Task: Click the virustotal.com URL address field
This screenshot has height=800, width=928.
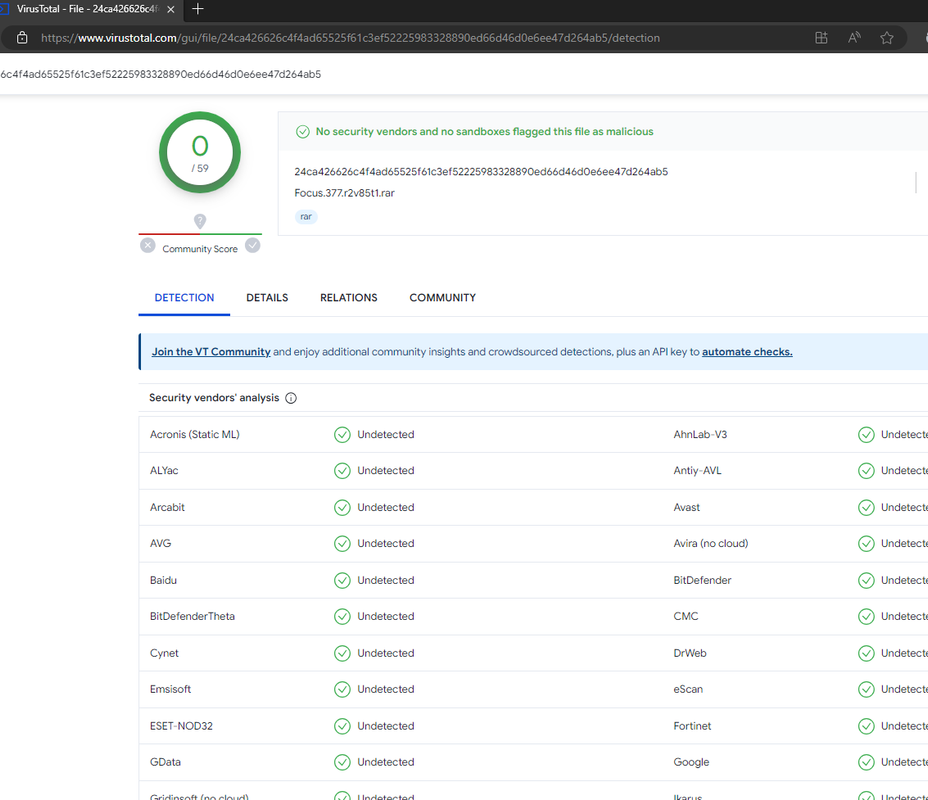Action: (350, 38)
